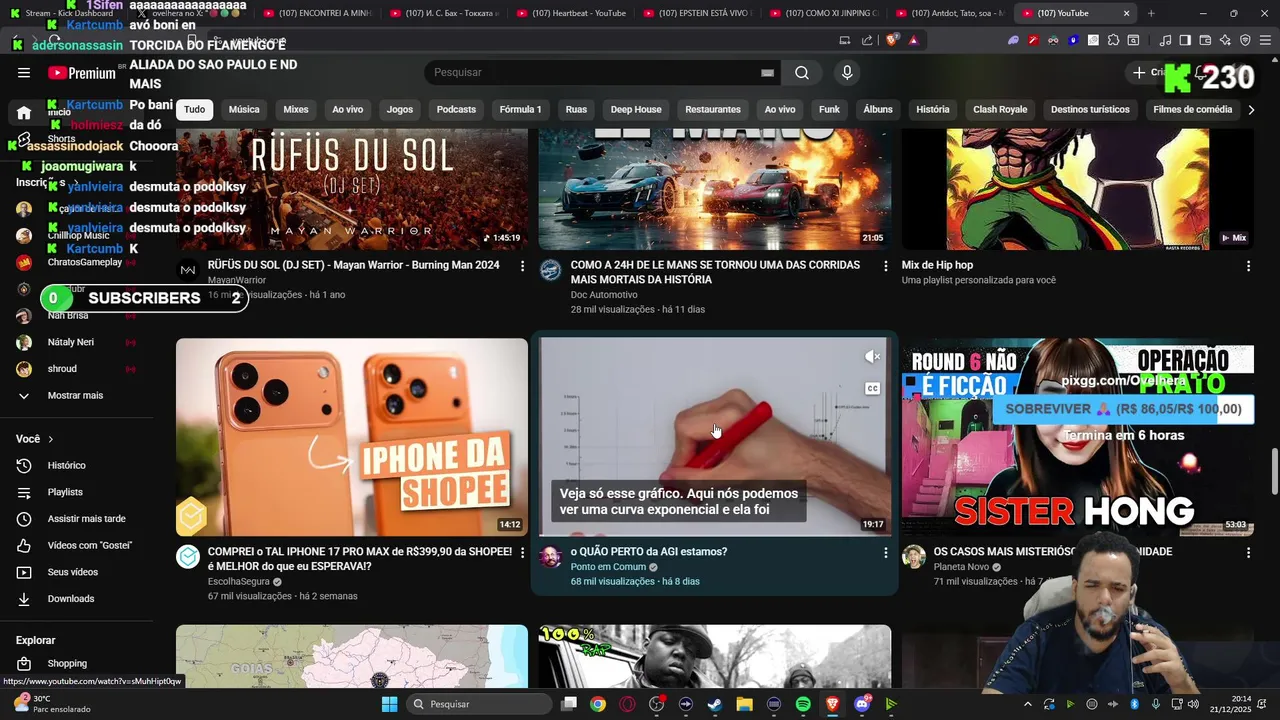Open the options menu for the 24H de Le Mans video
Image resolution: width=1280 pixels, height=720 pixels.
[885, 266]
